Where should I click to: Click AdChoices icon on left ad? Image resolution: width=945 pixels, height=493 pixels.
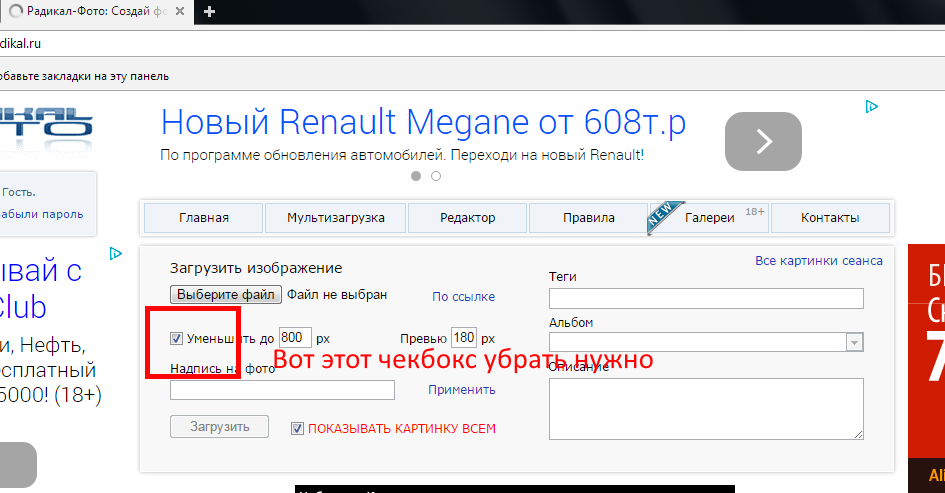pyautogui.click(x=115, y=254)
